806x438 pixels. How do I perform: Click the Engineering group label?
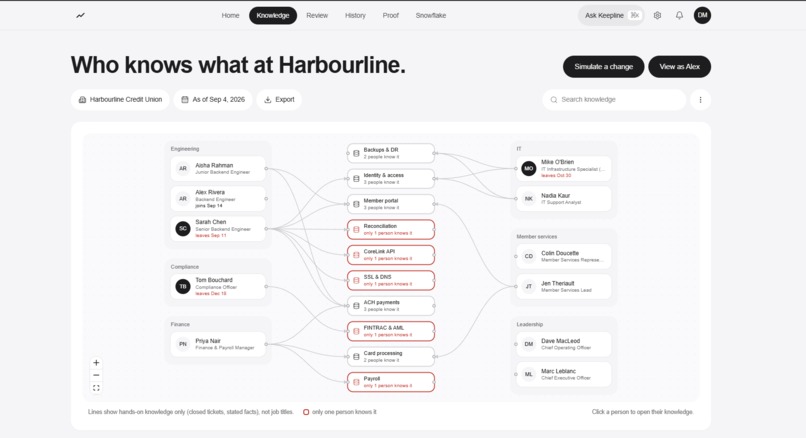(185, 149)
